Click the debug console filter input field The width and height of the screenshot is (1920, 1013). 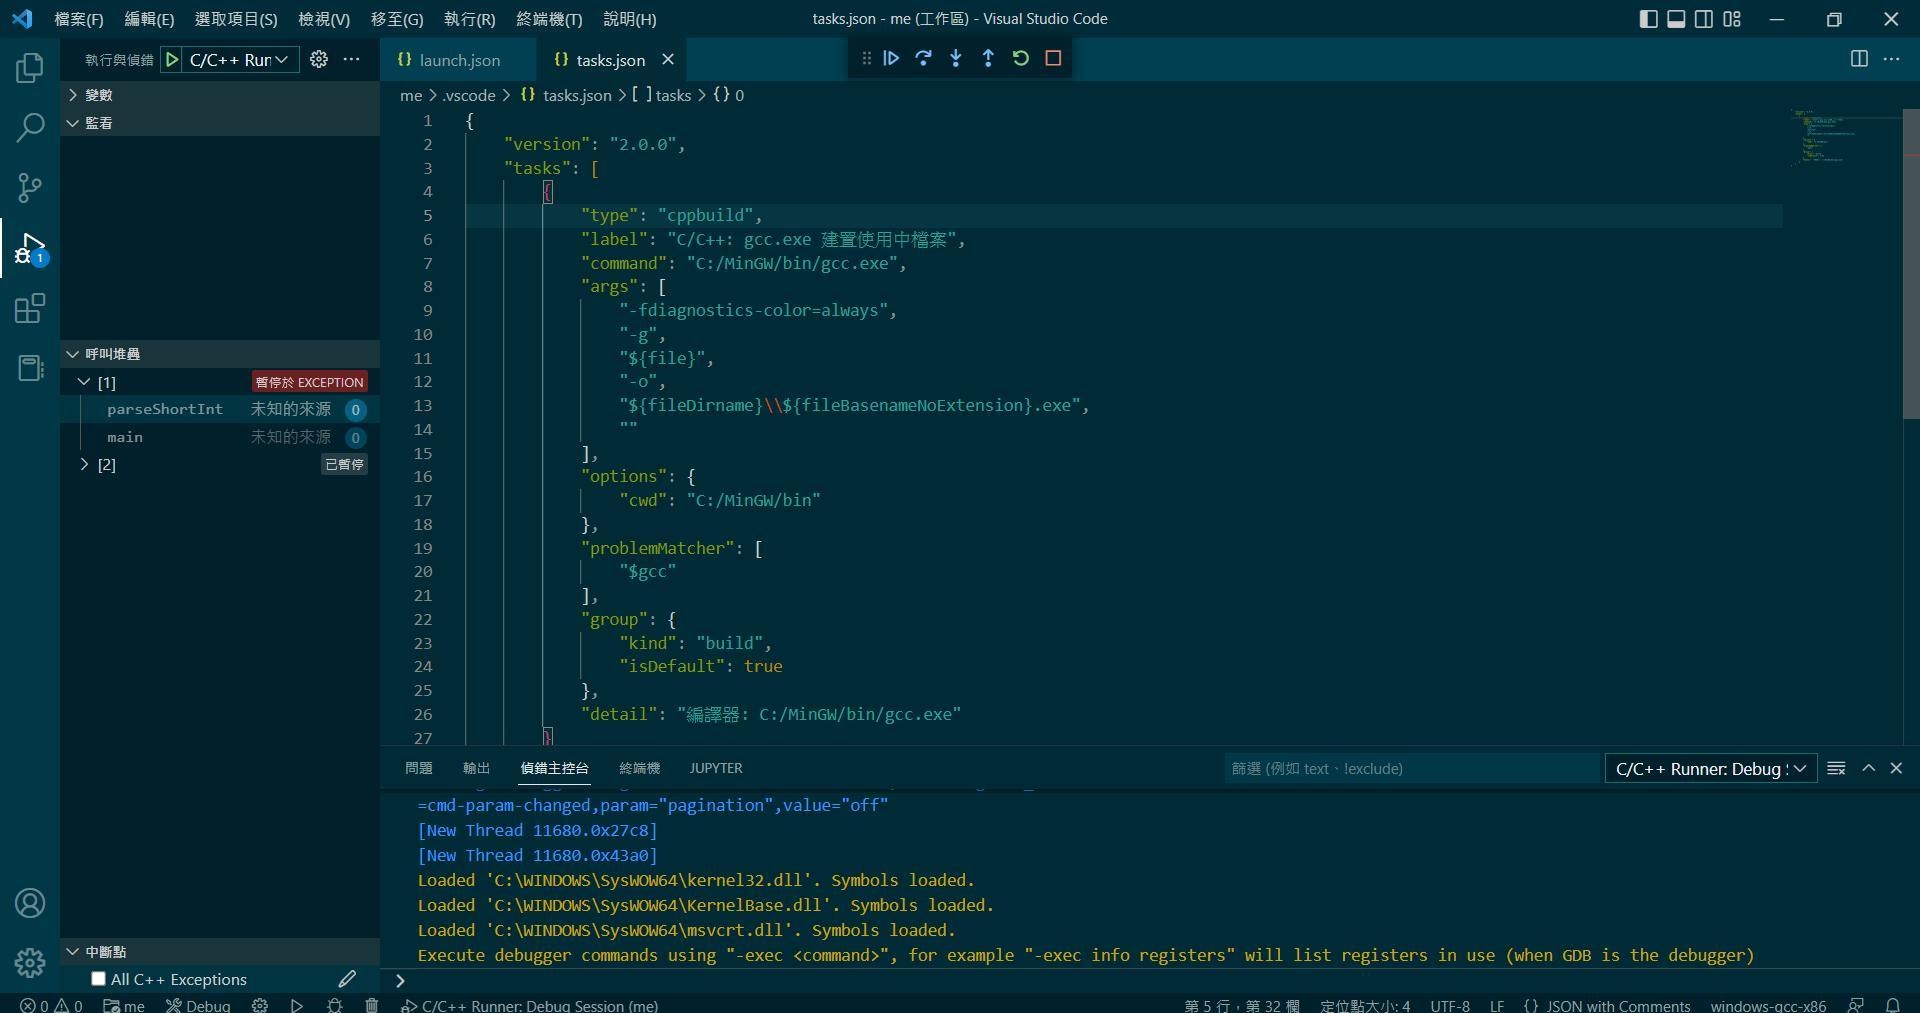pyautogui.click(x=1400, y=768)
